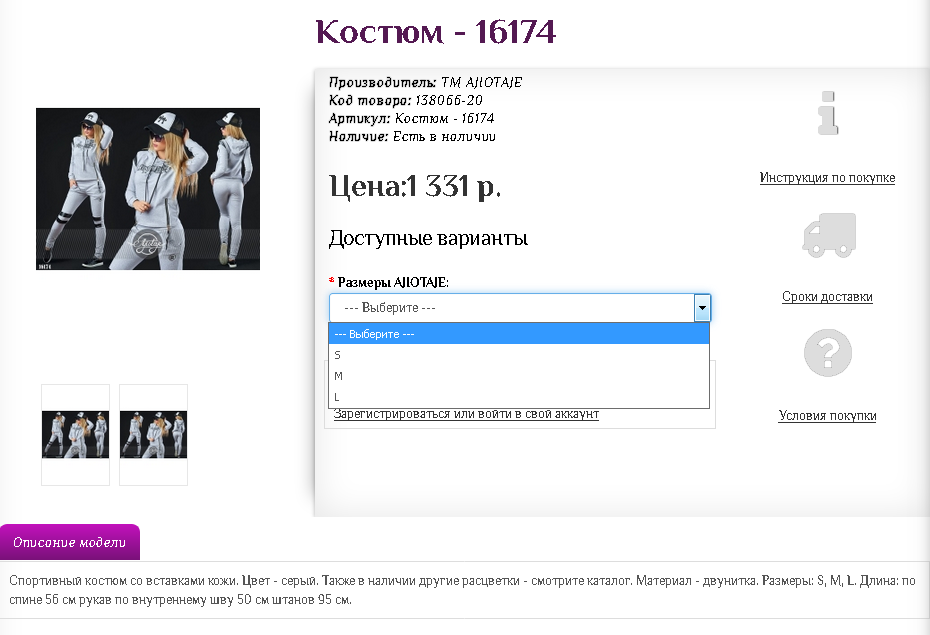
Task: Click the price text Цена:1 331 р.
Action: tap(415, 187)
